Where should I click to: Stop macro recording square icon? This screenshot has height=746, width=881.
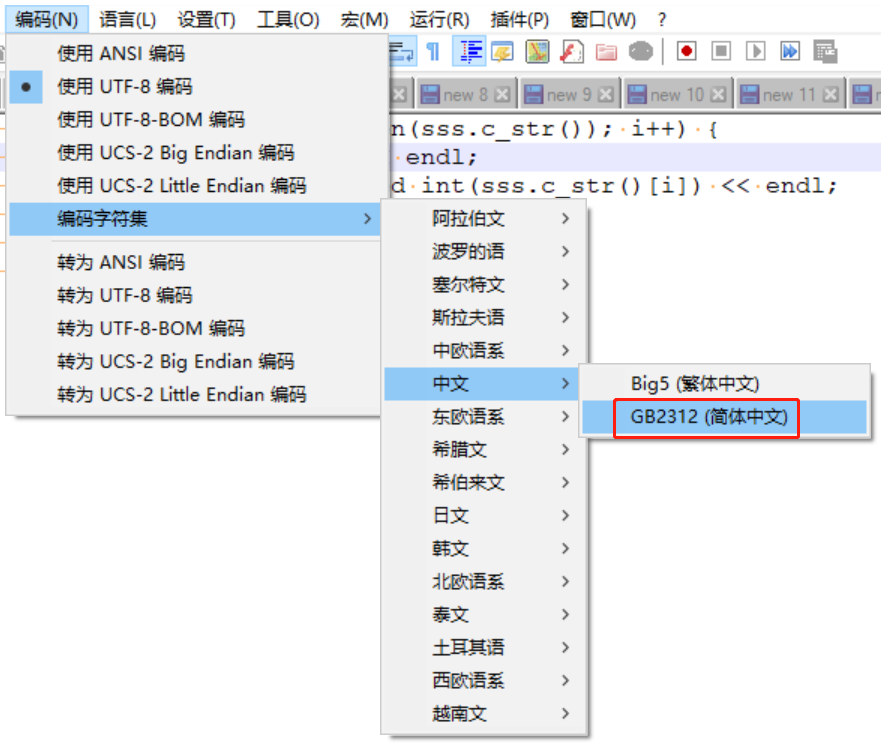[x=721, y=52]
